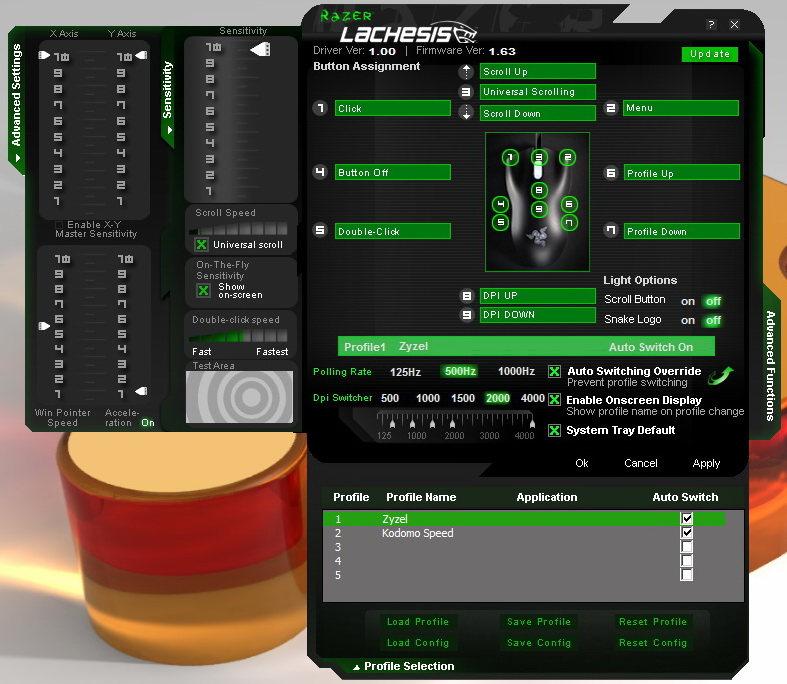Collapse the Profile Selection panel
Screen dimensions: 787x684
click(404, 666)
